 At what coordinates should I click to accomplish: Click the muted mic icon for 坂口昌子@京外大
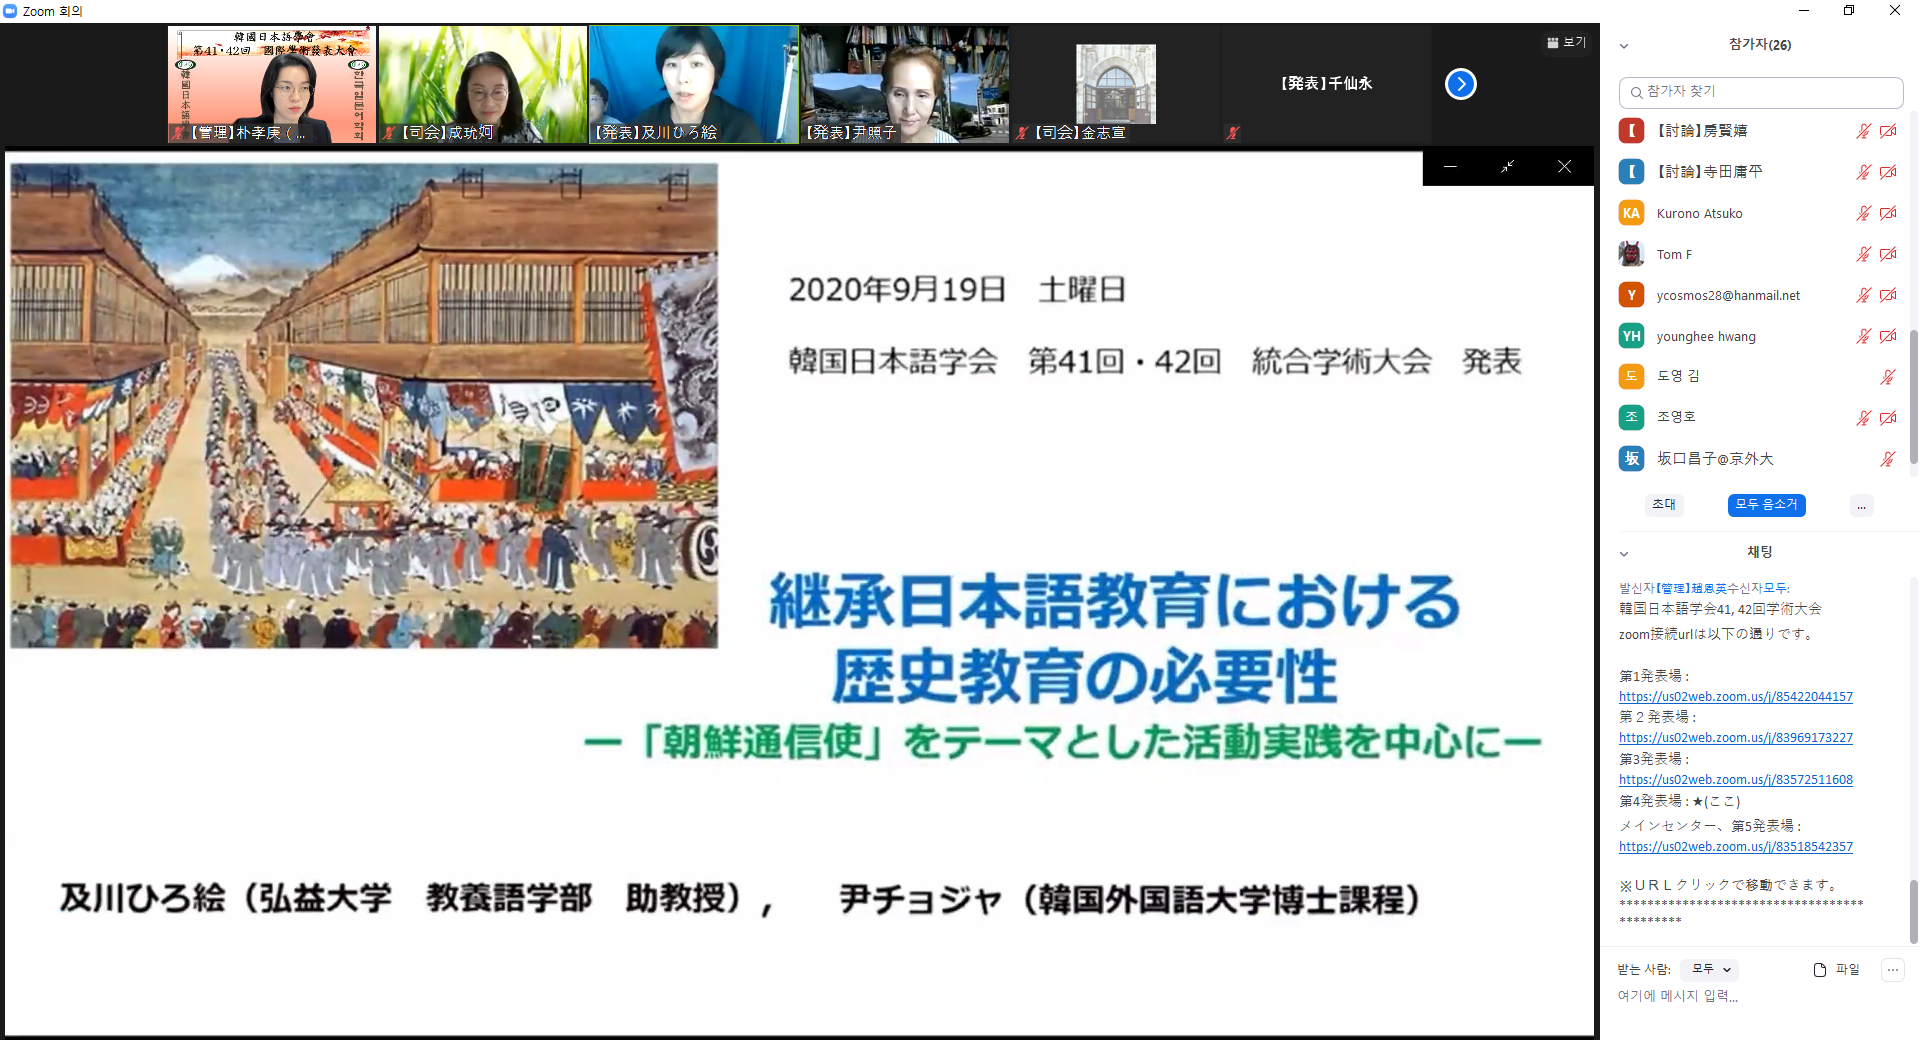pos(1887,459)
